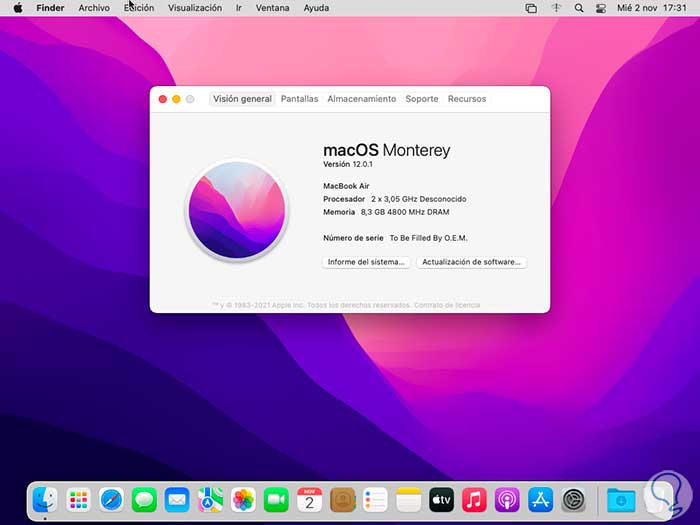Click processor value 2 x 3,05 GHz Desconocido
This screenshot has height=525, width=700.
click(419, 199)
